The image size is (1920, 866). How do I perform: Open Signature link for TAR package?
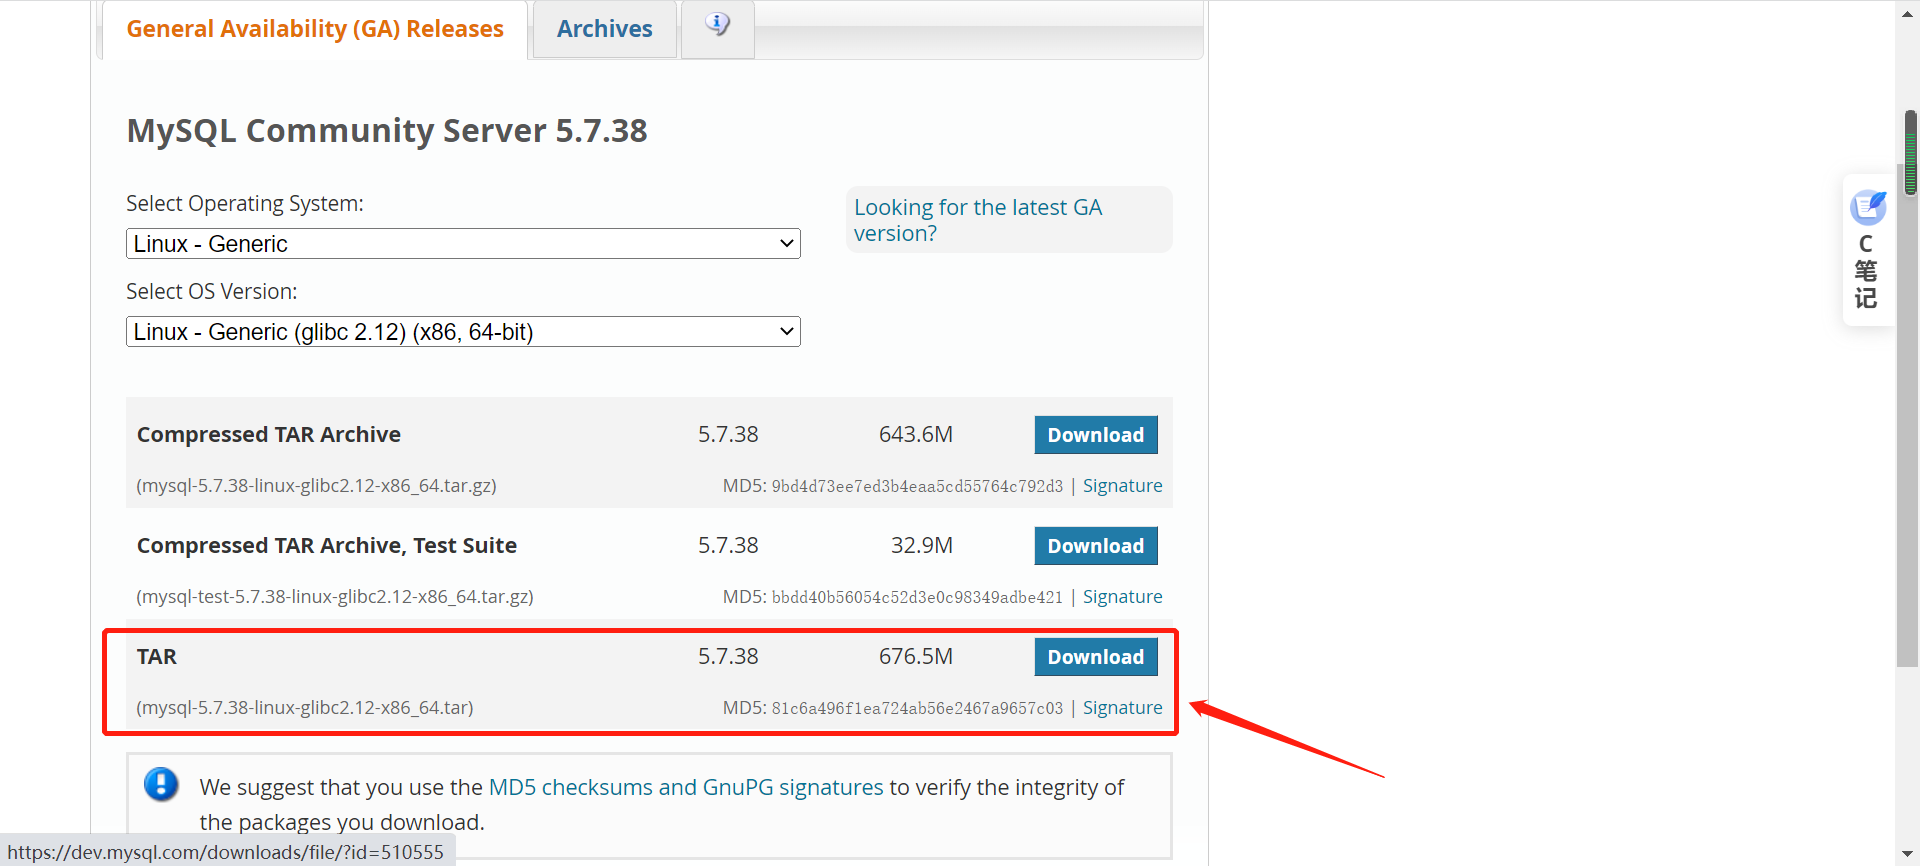[x=1122, y=708]
